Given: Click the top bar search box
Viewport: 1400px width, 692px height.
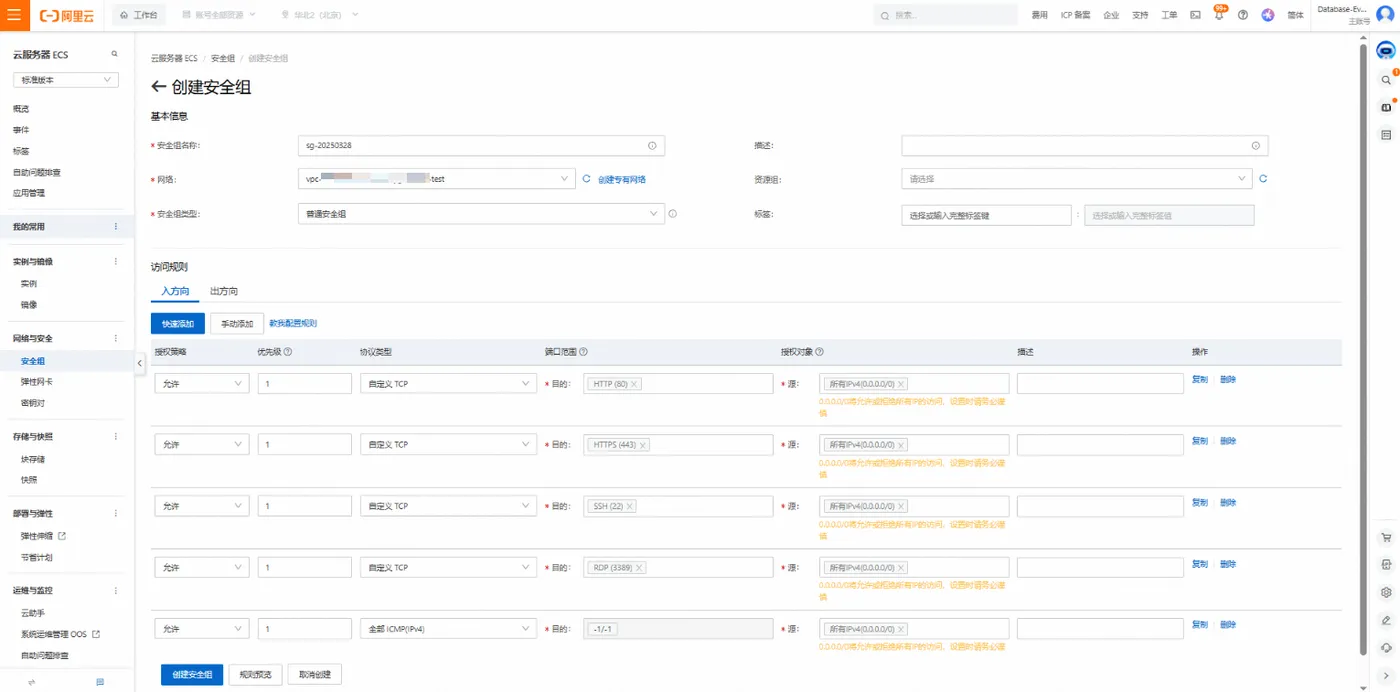Looking at the screenshot, I should click(x=945, y=15).
